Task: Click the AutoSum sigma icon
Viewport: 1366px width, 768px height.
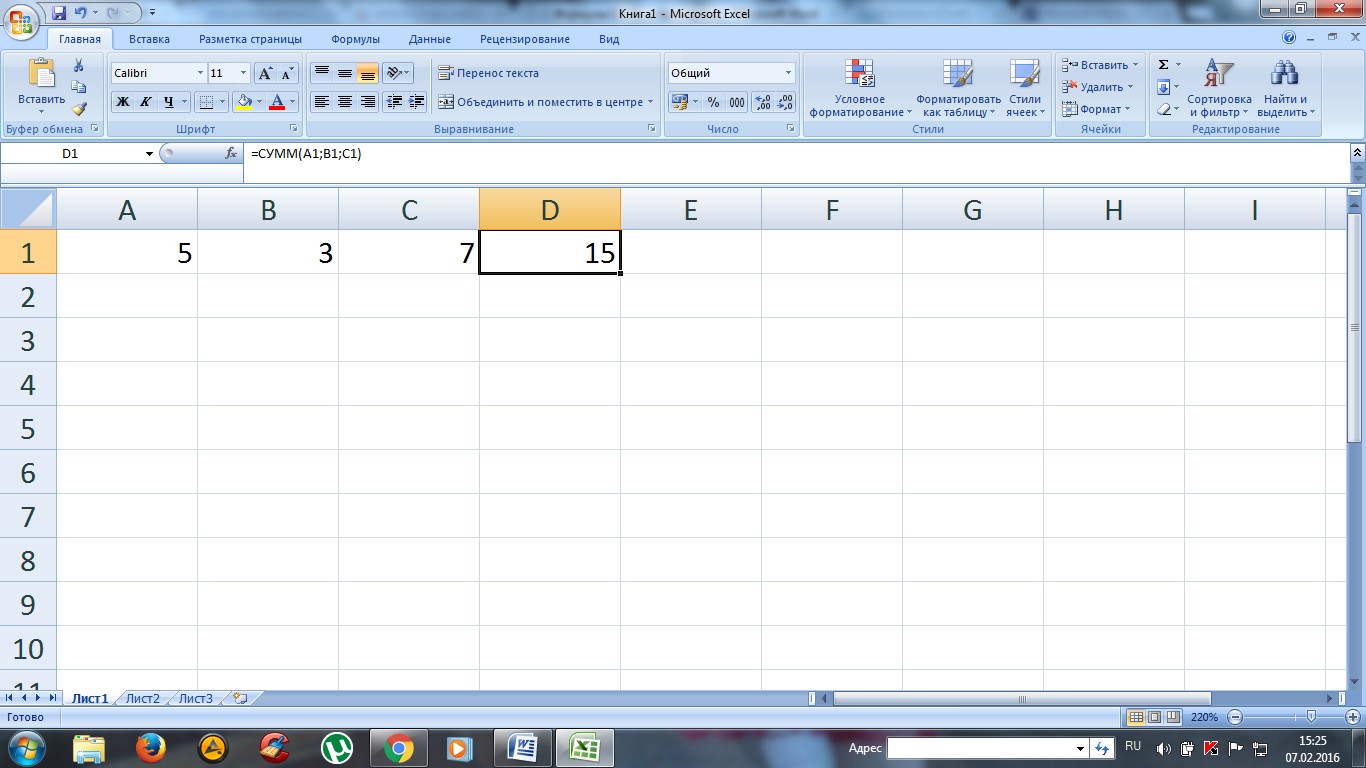Action: pyautogui.click(x=1163, y=65)
